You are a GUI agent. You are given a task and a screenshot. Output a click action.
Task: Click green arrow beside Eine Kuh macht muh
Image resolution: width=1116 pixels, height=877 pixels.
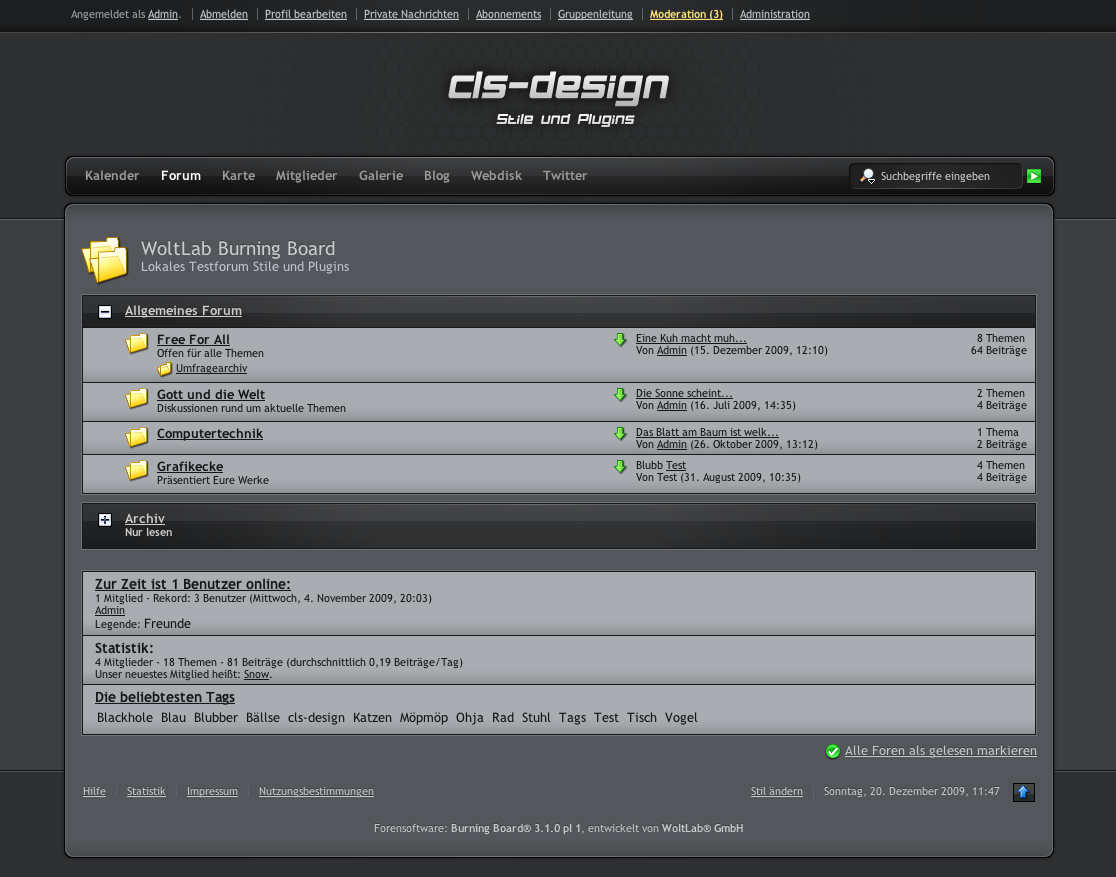[x=620, y=340]
